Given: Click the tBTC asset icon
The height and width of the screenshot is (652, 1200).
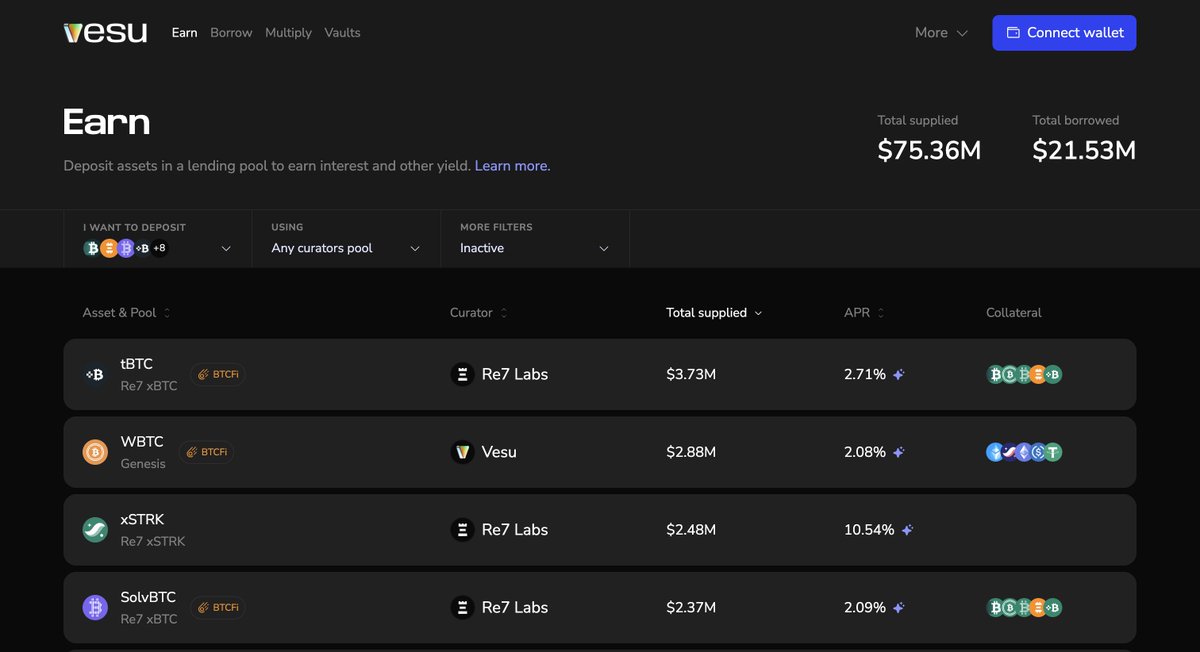Looking at the screenshot, I should point(95,374).
